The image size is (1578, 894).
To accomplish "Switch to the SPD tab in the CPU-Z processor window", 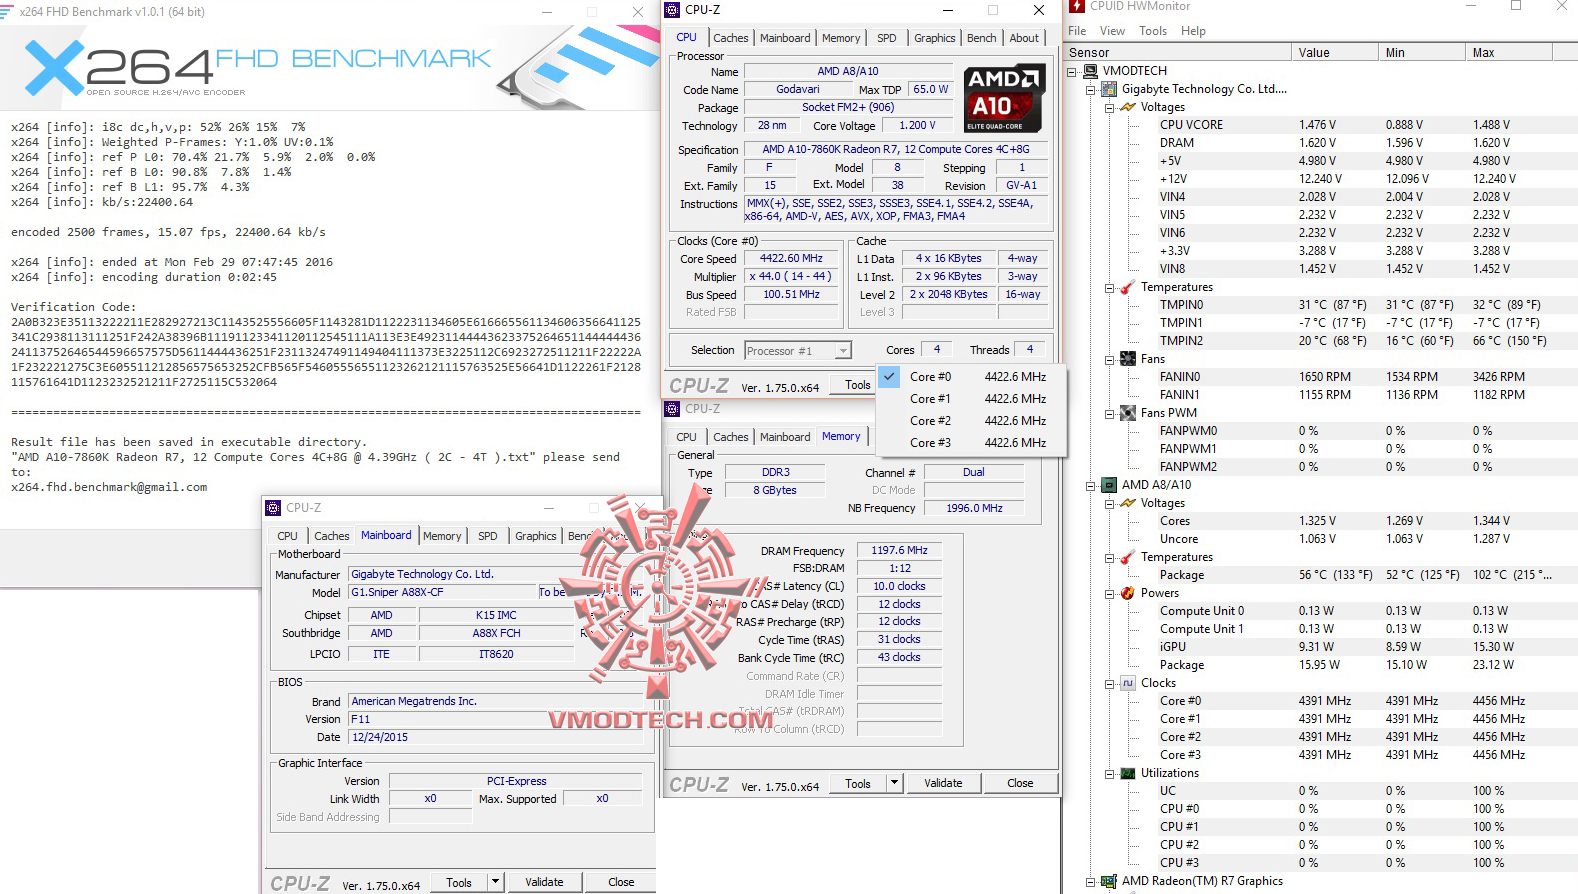I will pyautogui.click(x=887, y=38).
